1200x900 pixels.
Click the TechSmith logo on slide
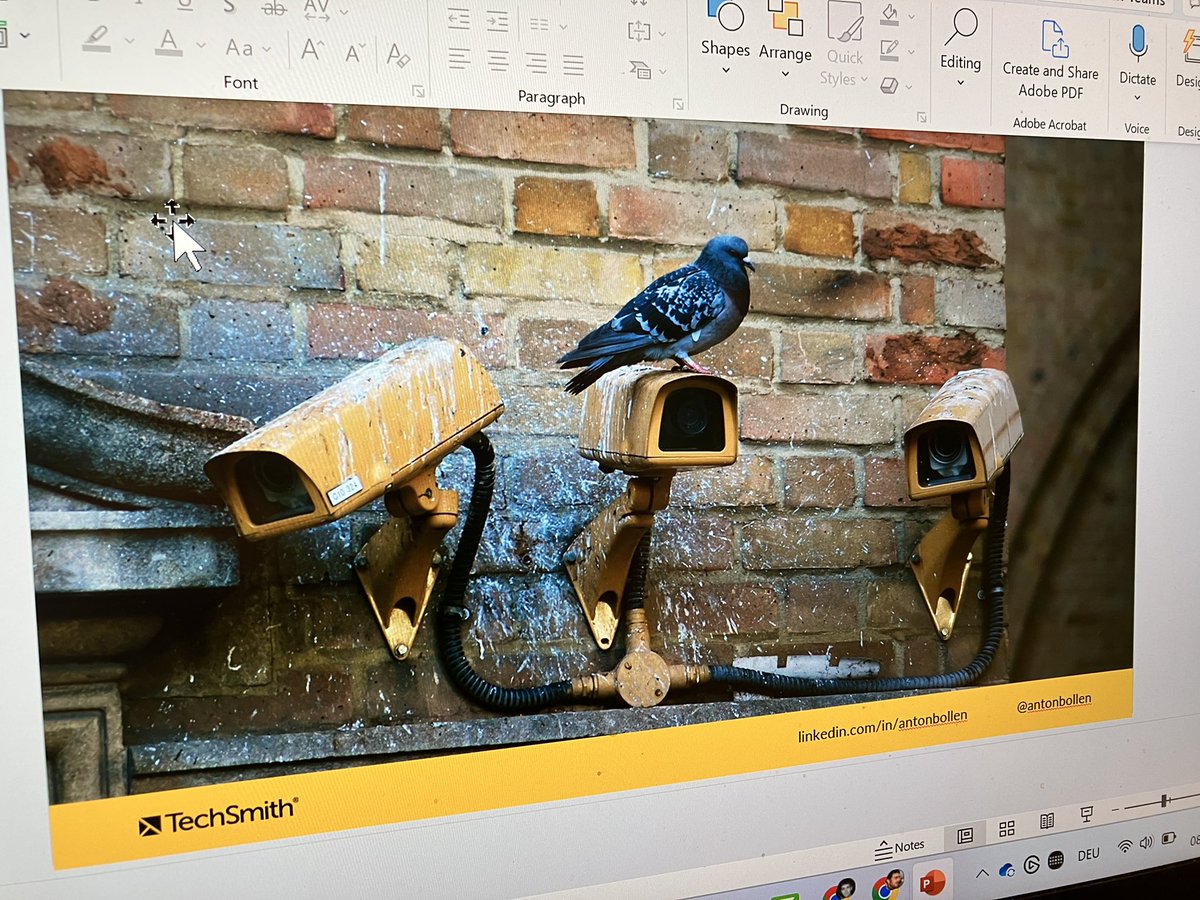218,815
